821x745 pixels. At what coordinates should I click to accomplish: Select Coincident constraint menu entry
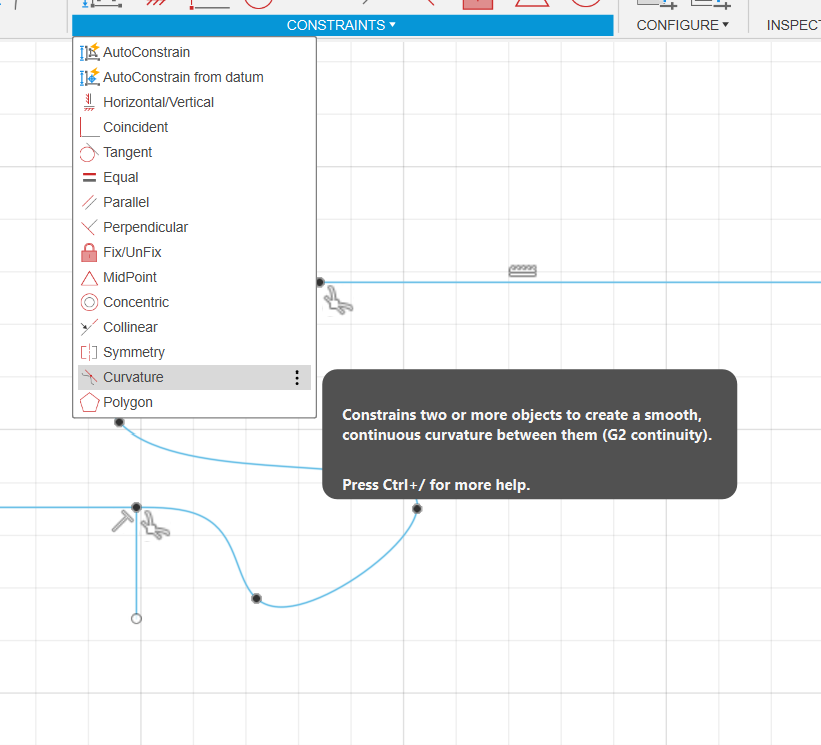135,127
